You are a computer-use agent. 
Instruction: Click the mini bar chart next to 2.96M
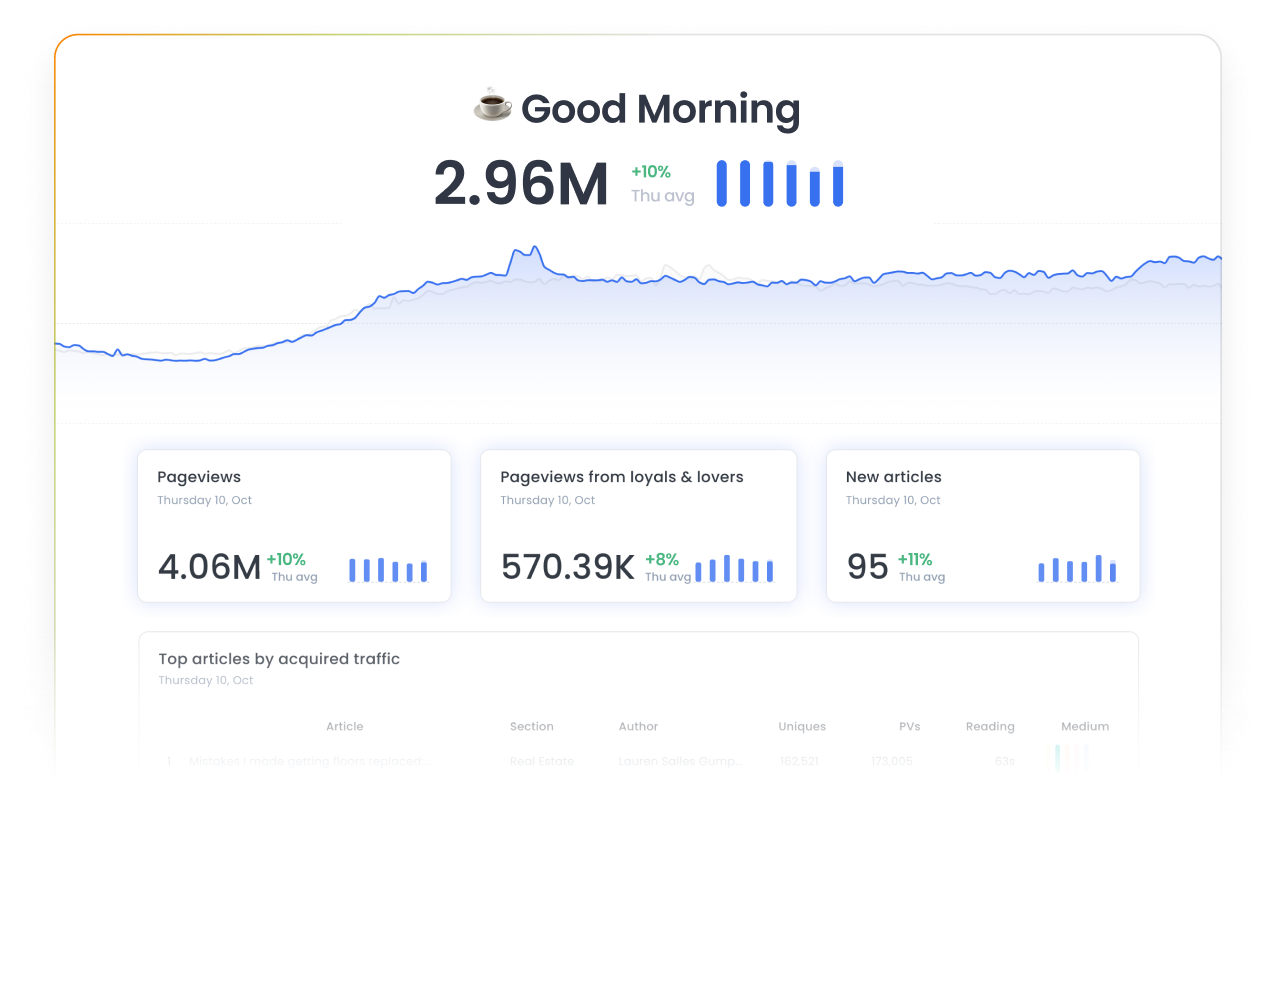click(x=779, y=182)
